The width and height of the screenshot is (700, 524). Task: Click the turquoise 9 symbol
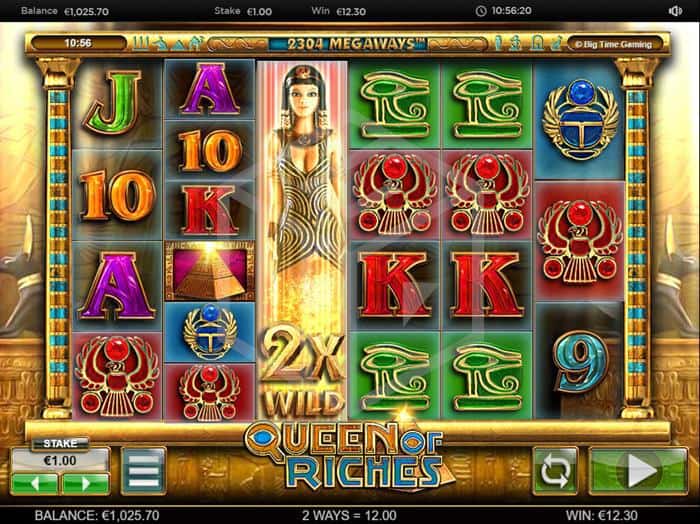tap(580, 361)
